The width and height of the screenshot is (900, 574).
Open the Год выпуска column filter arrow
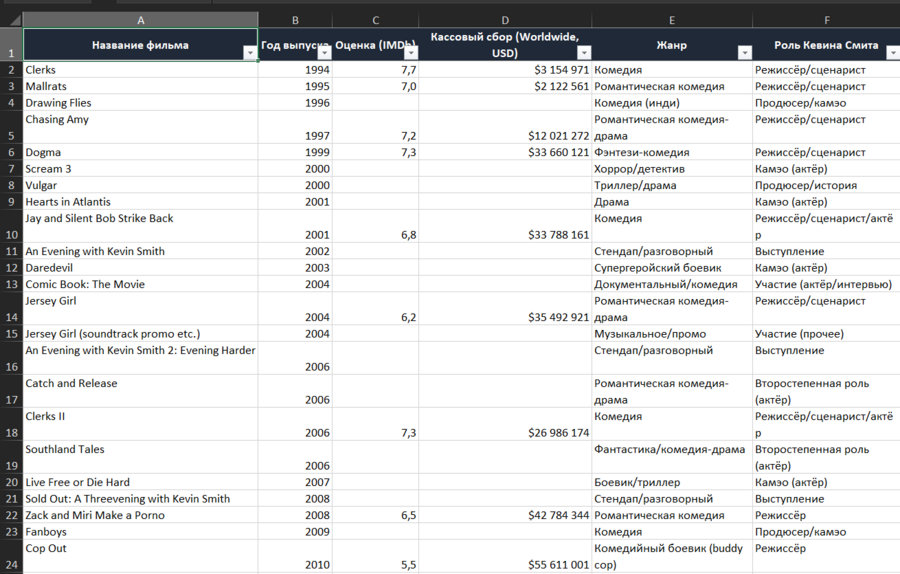coord(323,54)
